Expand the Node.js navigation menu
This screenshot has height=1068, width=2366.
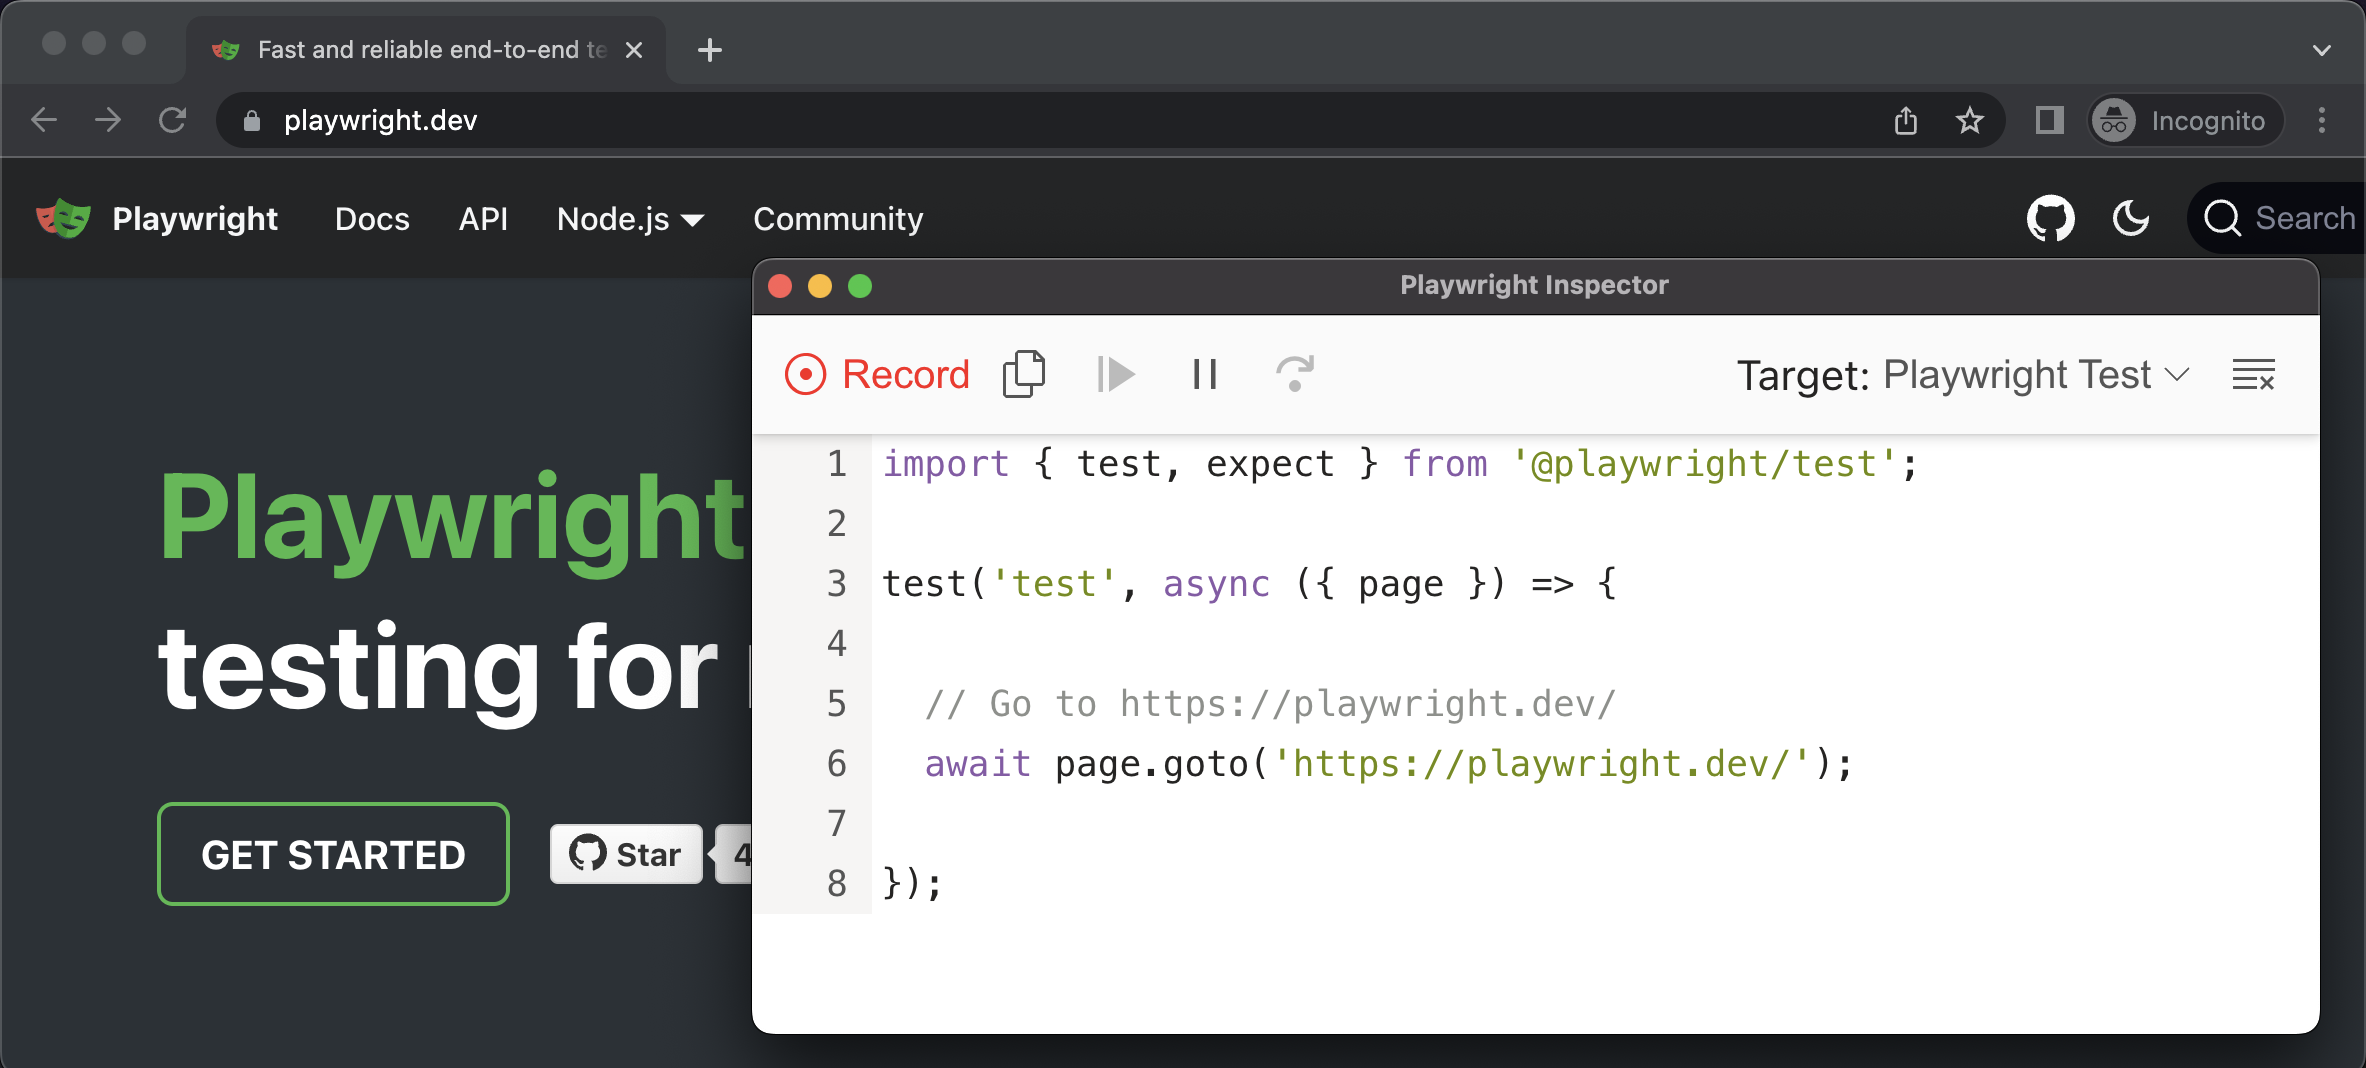tap(630, 219)
